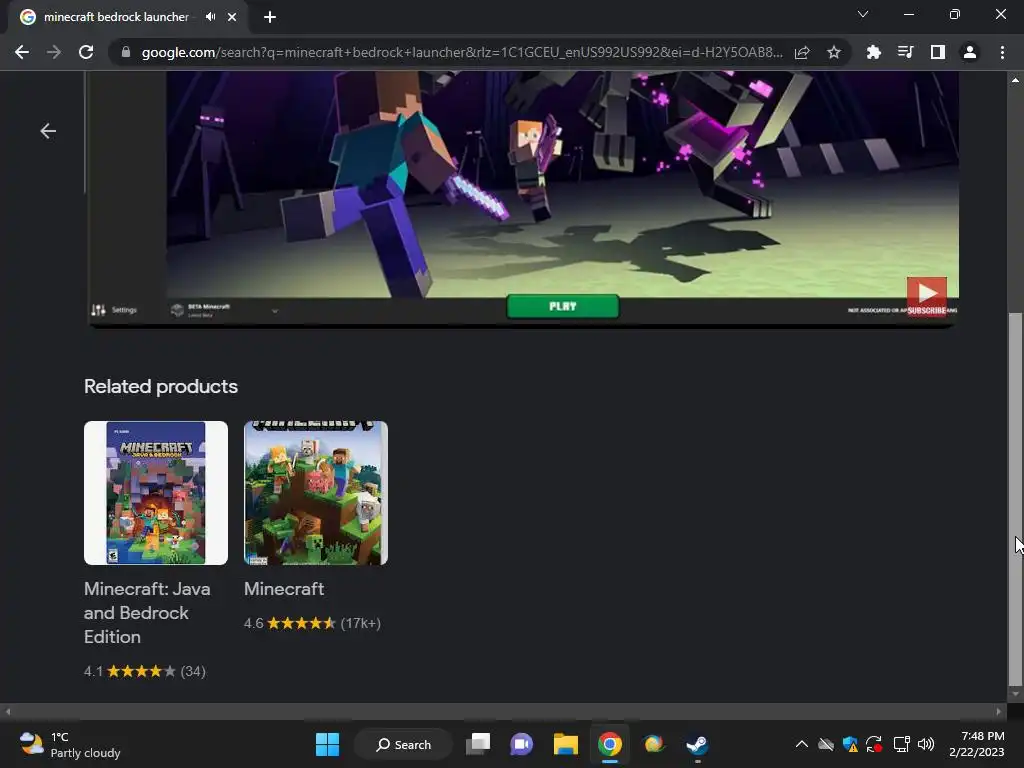The width and height of the screenshot is (1024, 768).
Task: Open the Minecraft product title link
Action: point(284,589)
